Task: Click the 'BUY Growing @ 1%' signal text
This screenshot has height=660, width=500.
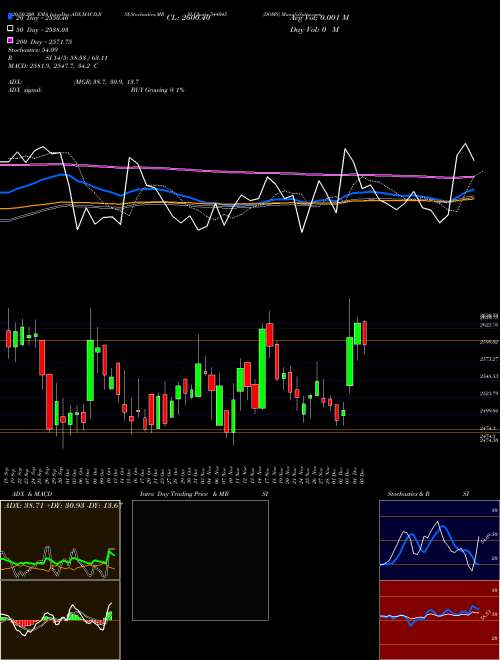Action: 157,90
